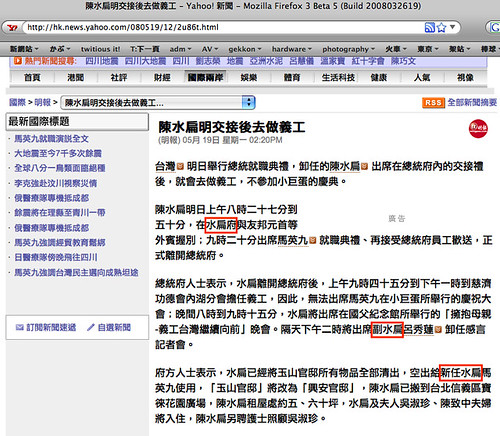Click the 訂閱新聞速遞 link
The image size is (500, 436).
click(x=51, y=328)
